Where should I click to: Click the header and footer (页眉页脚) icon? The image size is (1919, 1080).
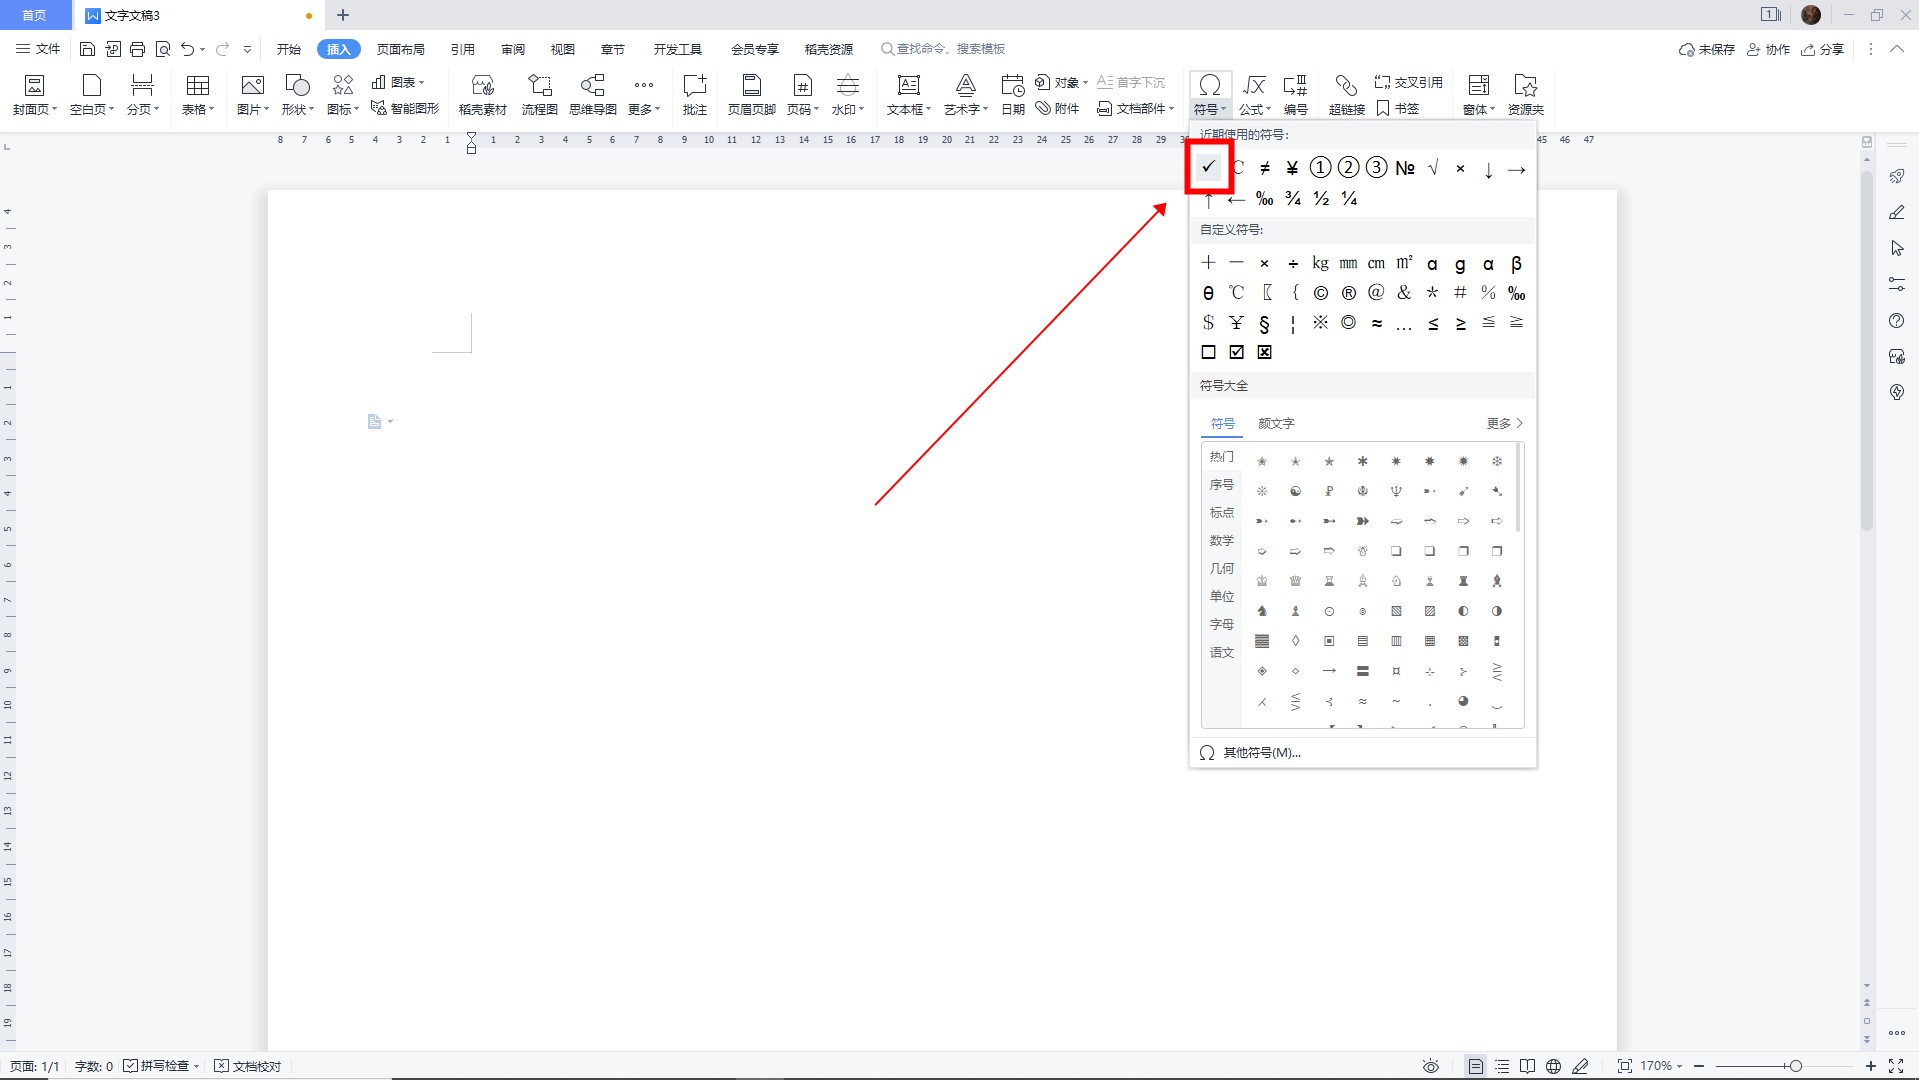[751, 94]
